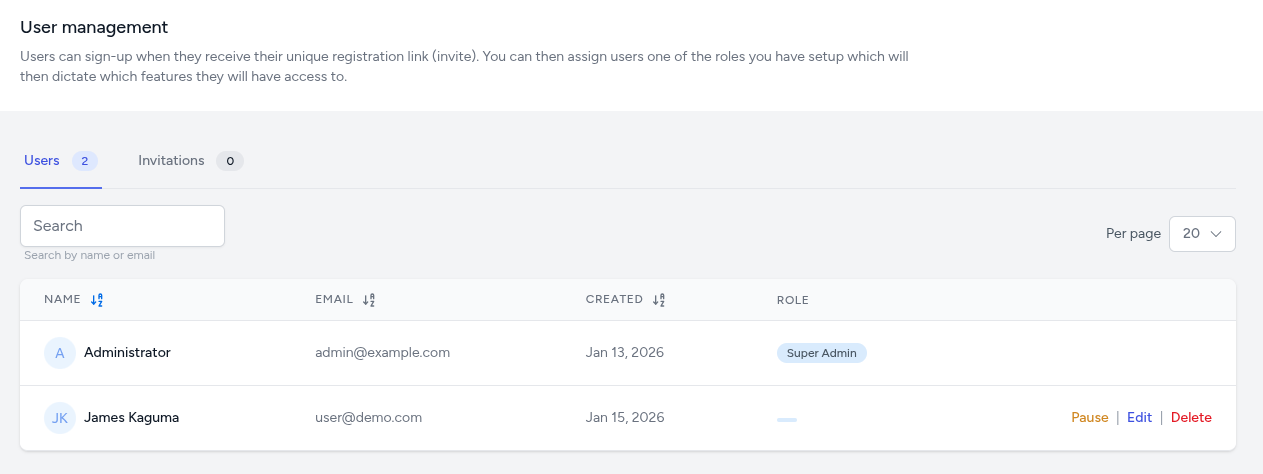This screenshot has width=1263, height=474.
Task: Click the Invitations count badge
Action: pos(230,161)
